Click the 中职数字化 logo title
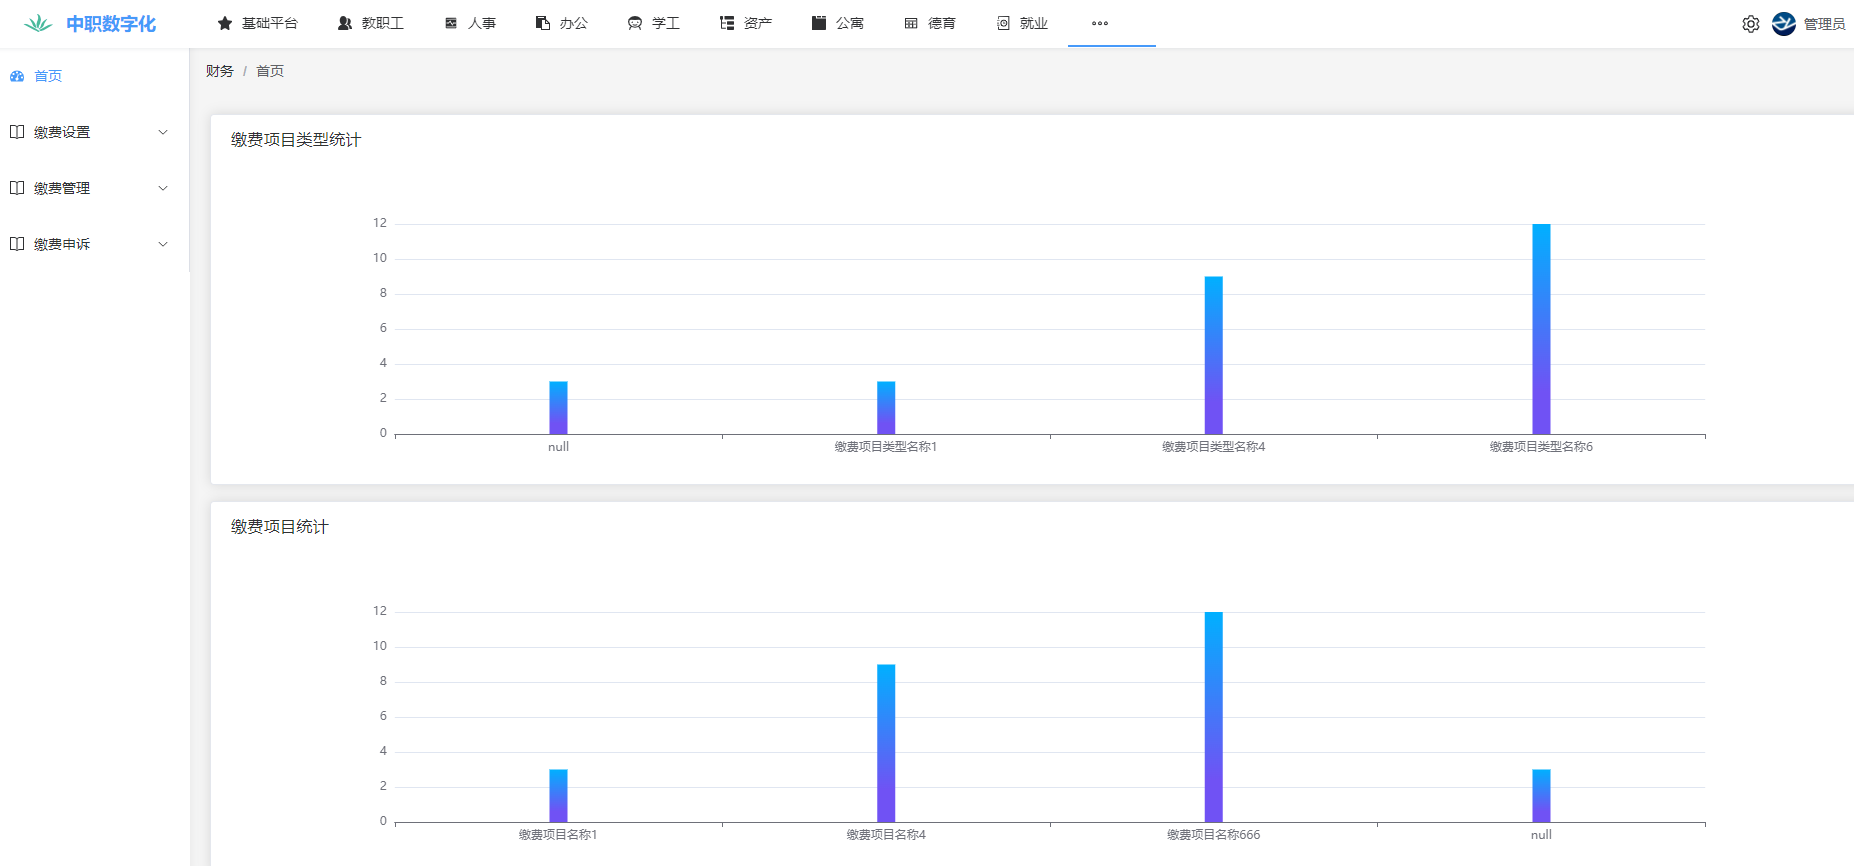 (110, 24)
